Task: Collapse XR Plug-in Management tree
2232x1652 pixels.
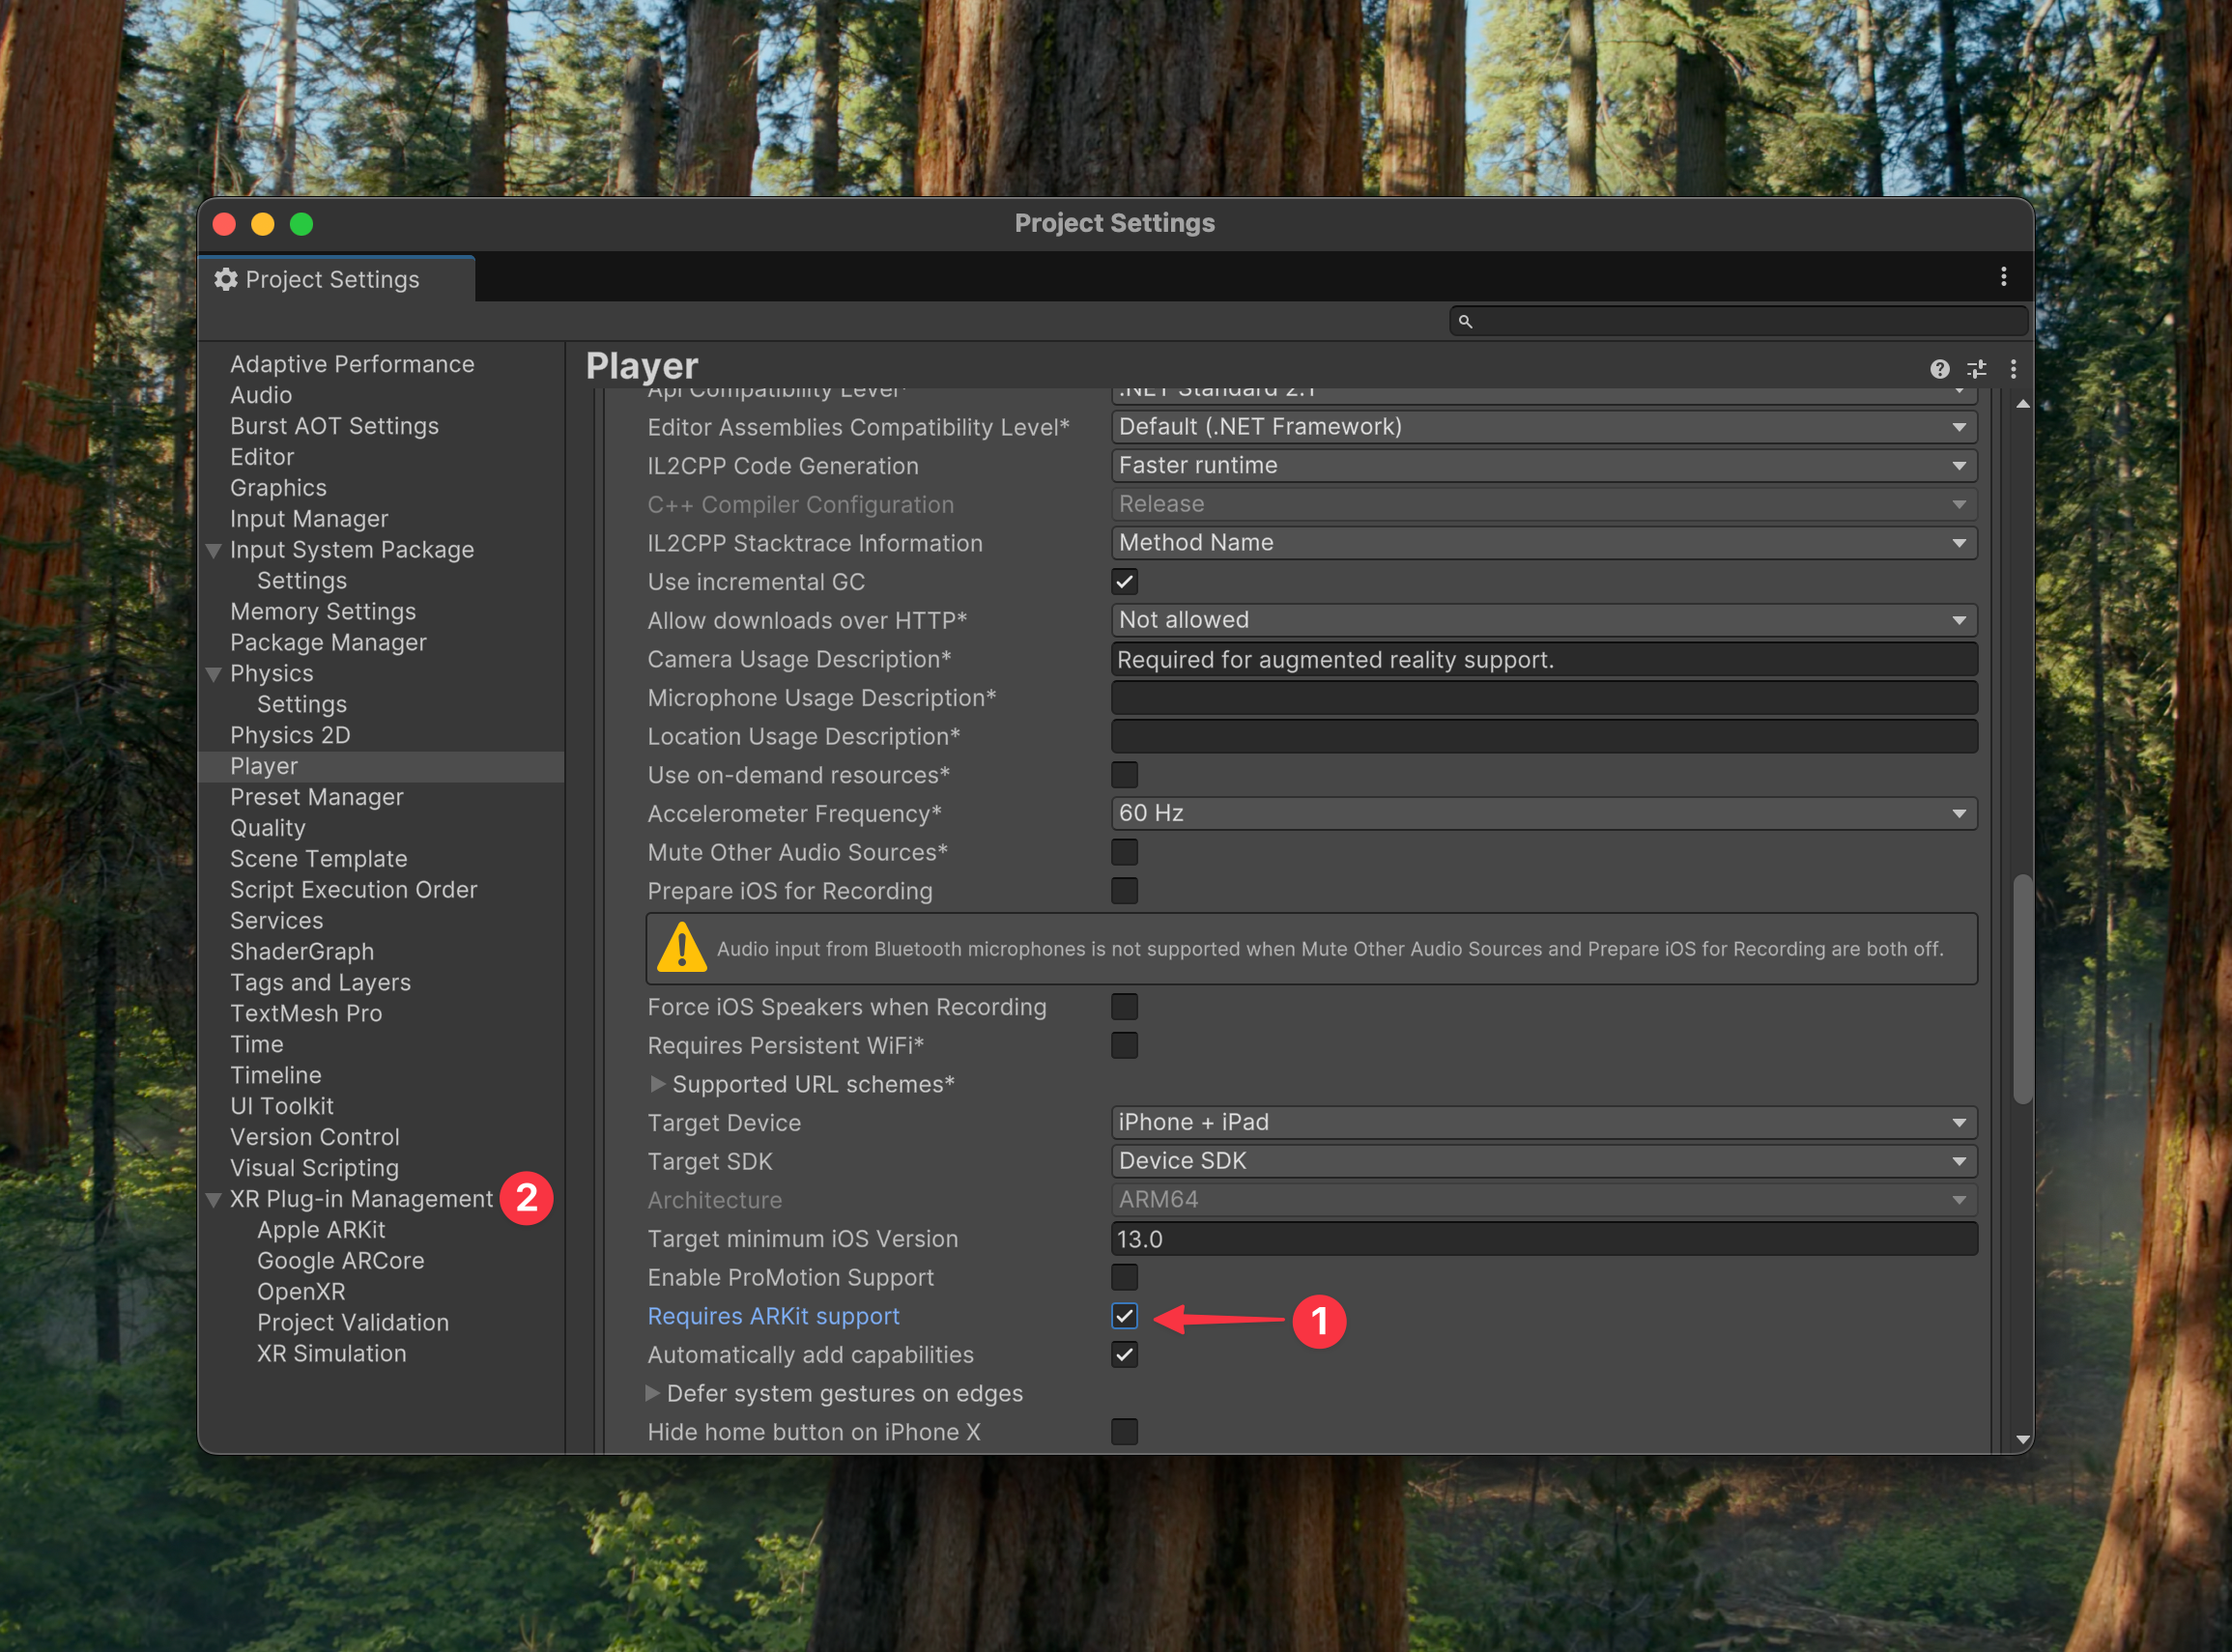Action: click(213, 1200)
